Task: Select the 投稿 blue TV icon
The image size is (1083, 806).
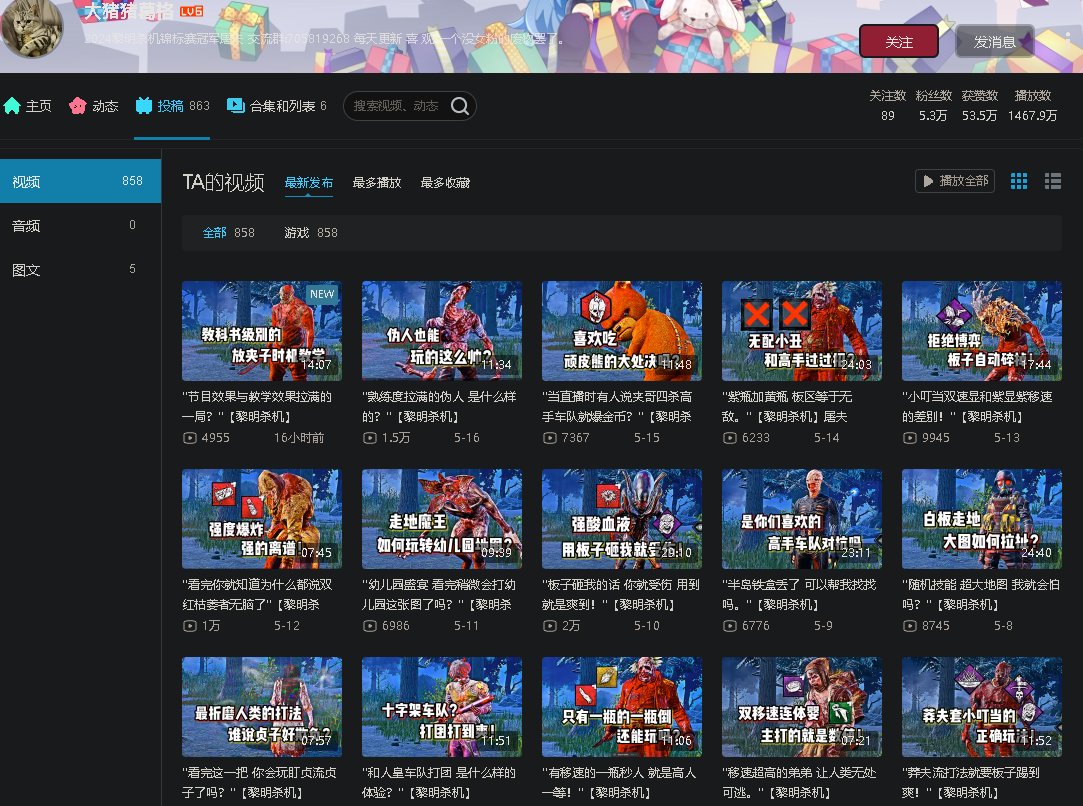Action: tap(144, 106)
